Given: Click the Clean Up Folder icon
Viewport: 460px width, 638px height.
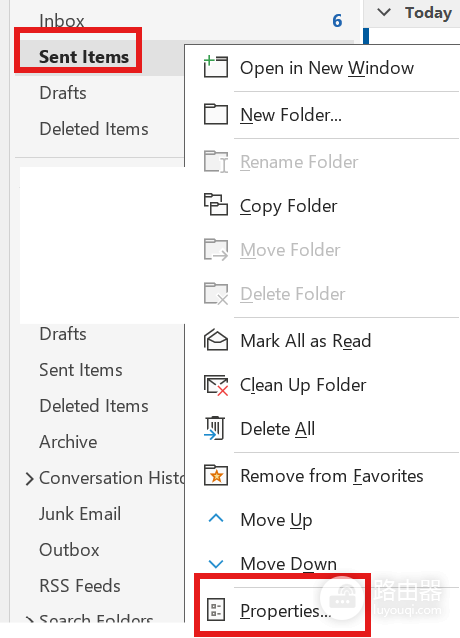Looking at the screenshot, I should coord(216,385).
